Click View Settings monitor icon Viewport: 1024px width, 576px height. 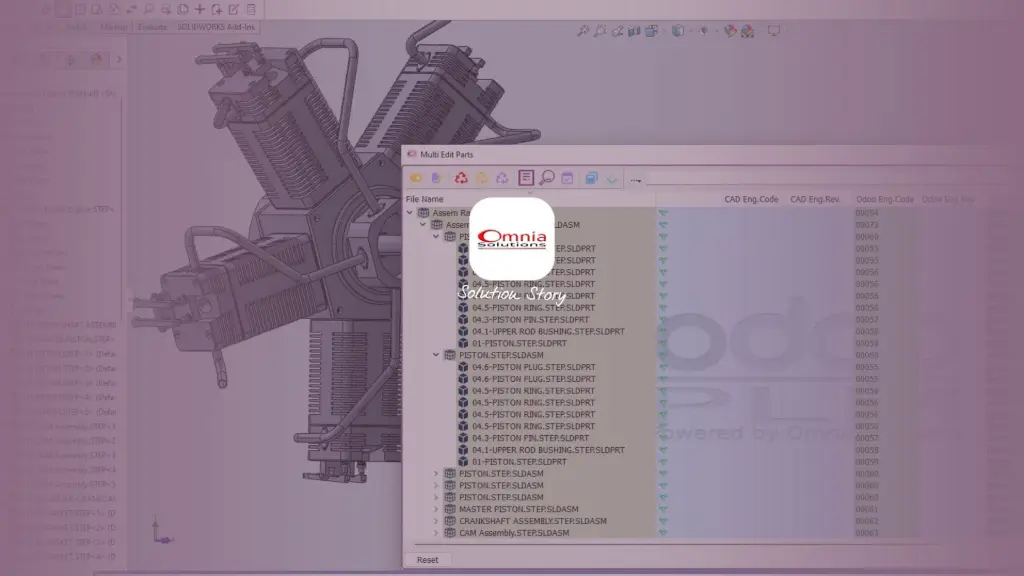click(x=774, y=31)
